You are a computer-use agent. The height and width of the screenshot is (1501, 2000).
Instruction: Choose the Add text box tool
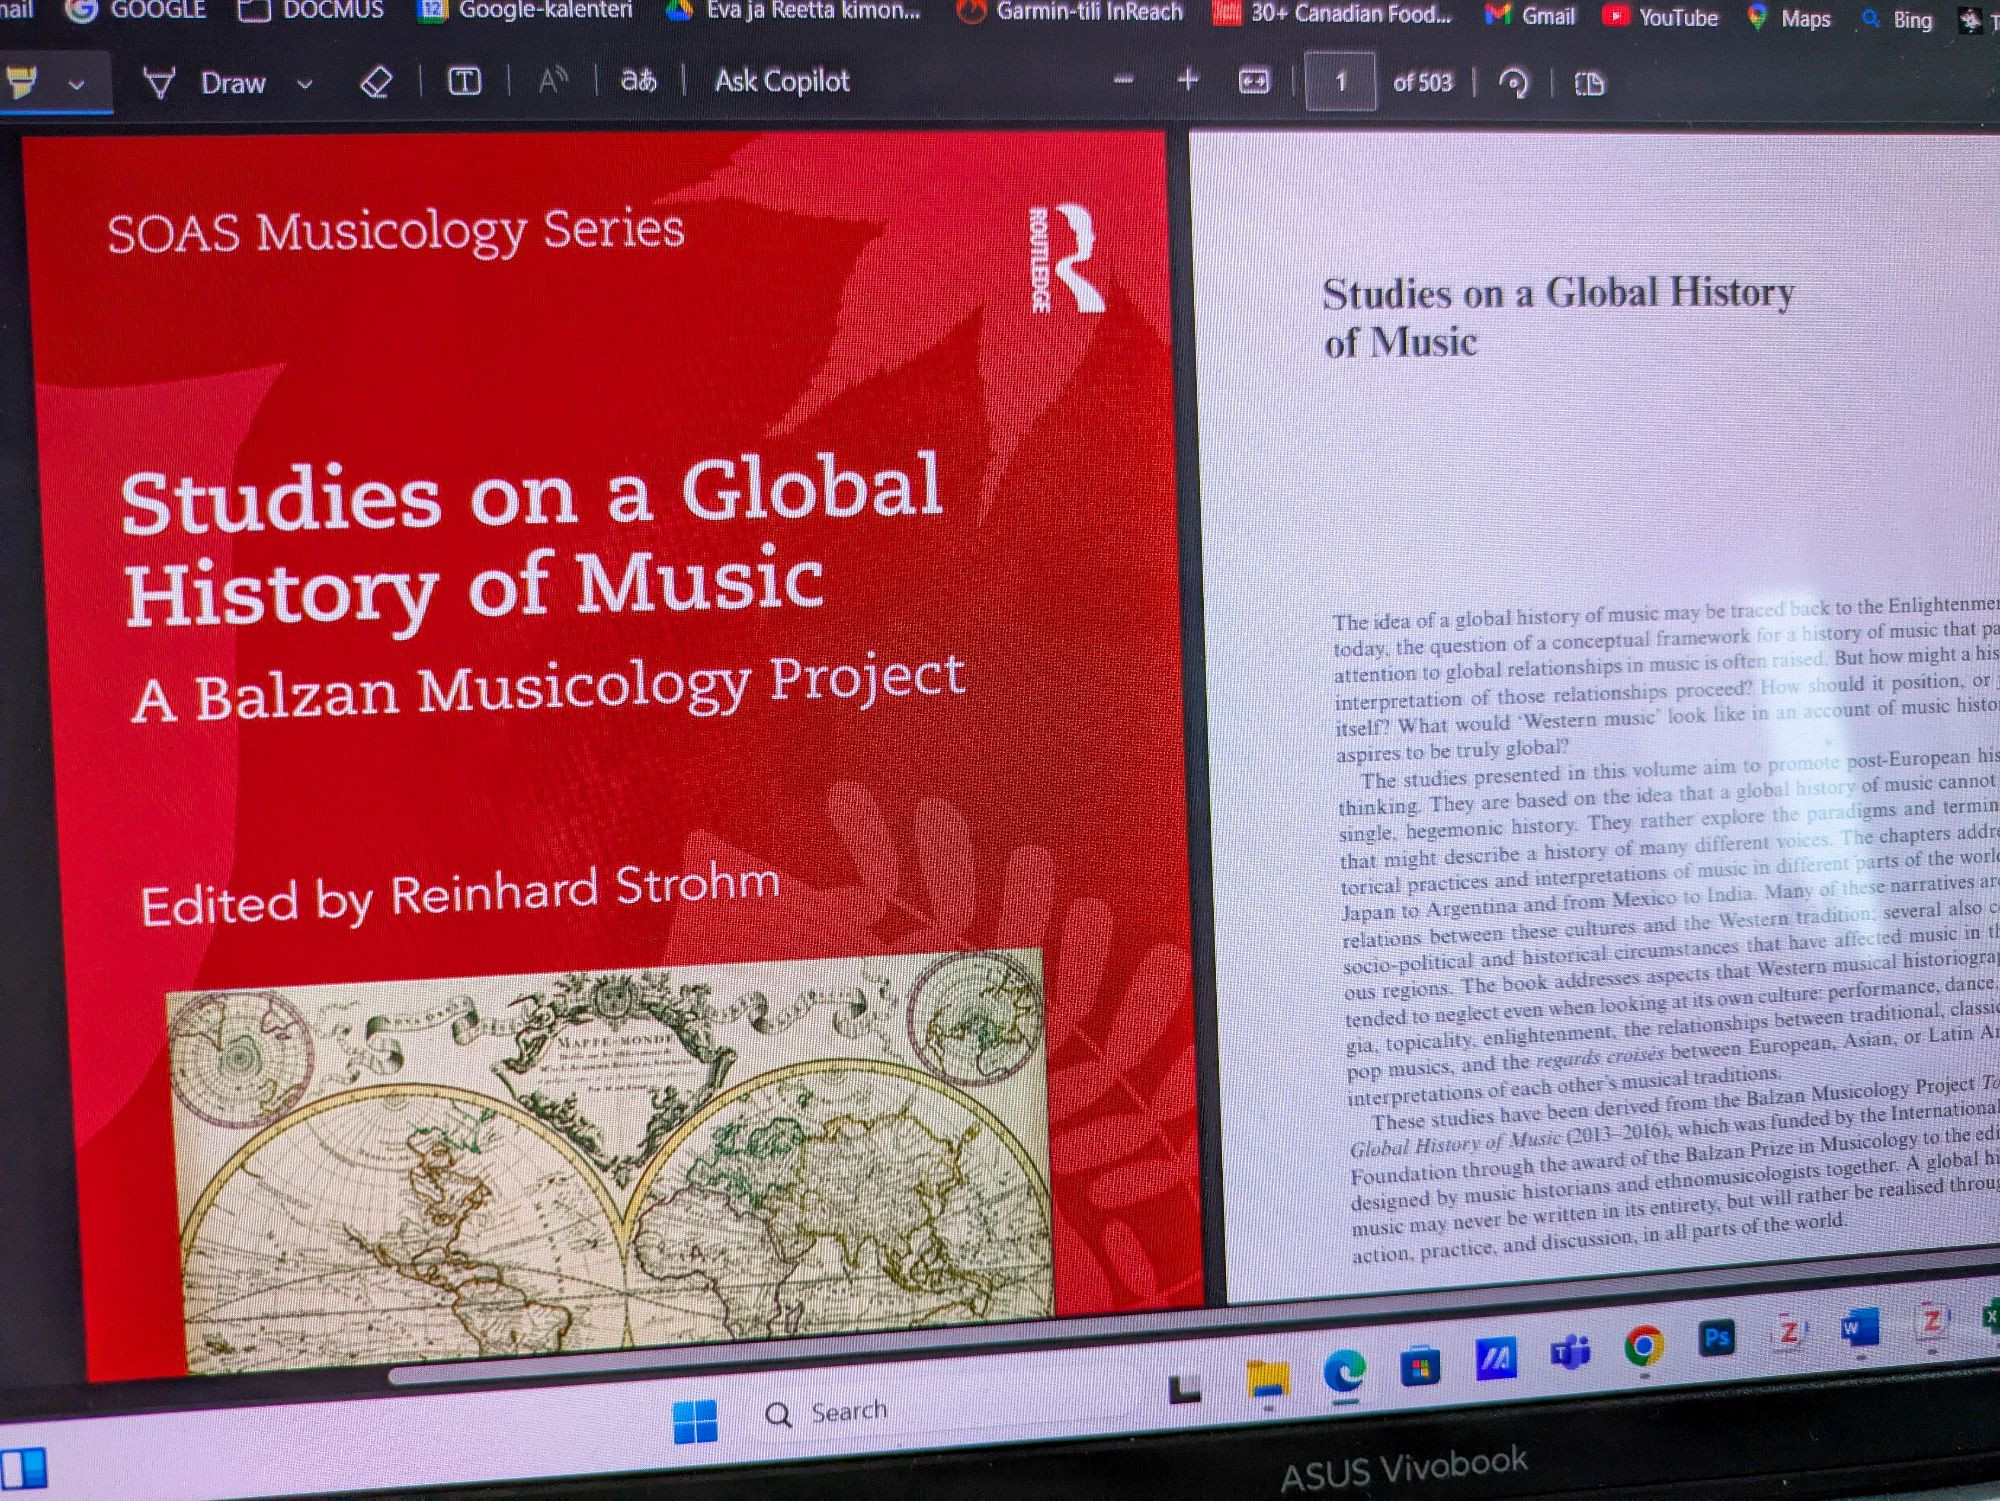pyautogui.click(x=463, y=81)
